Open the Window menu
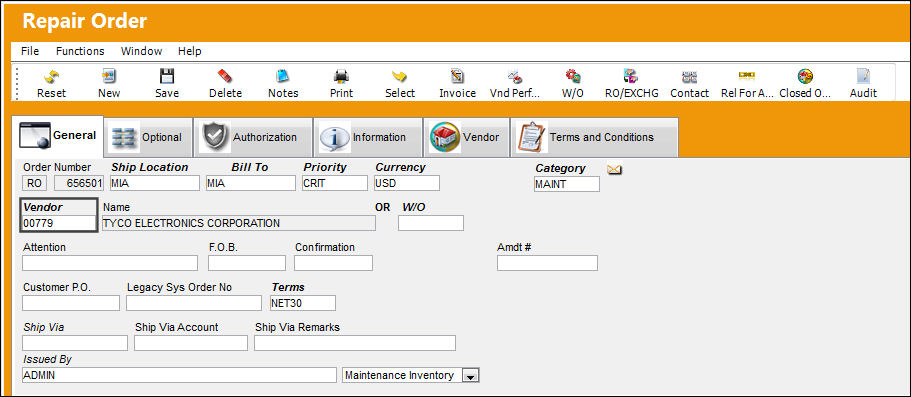This screenshot has width=911, height=397. click(141, 51)
